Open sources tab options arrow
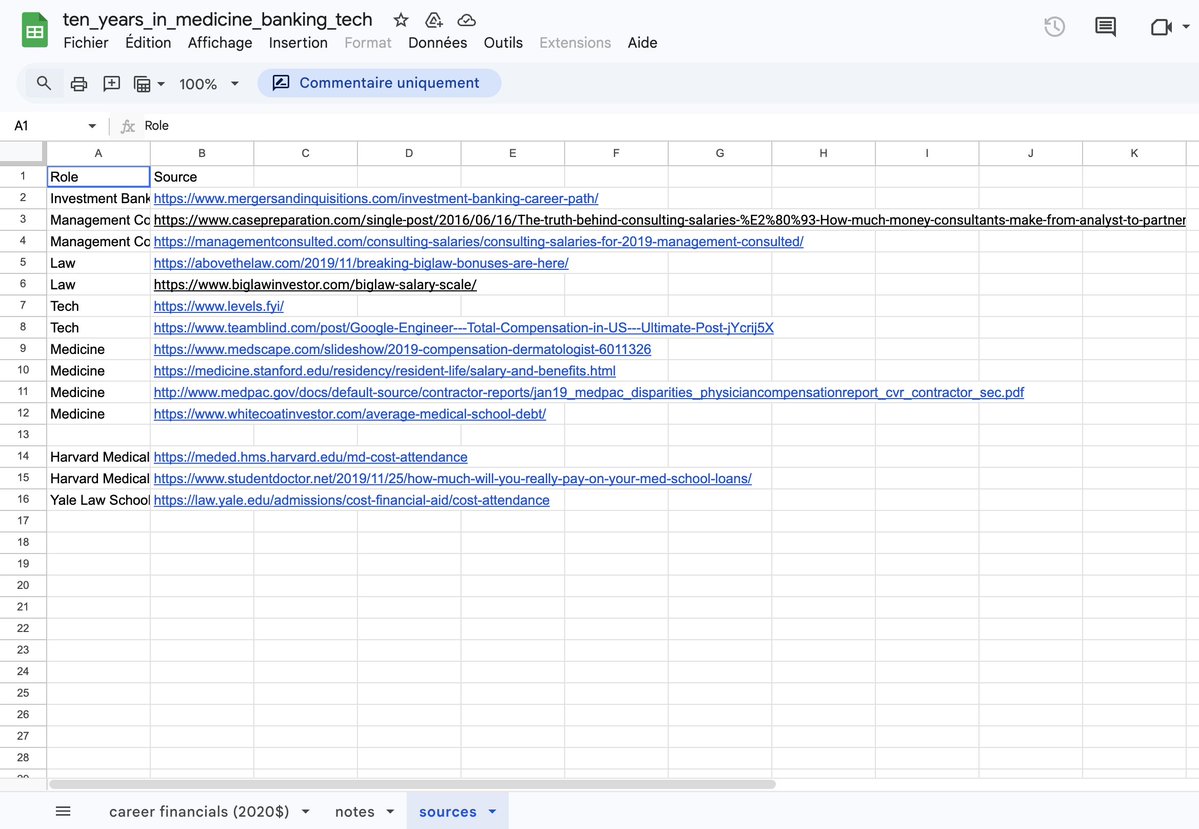This screenshot has height=829, width=1199. coord(492,811)
